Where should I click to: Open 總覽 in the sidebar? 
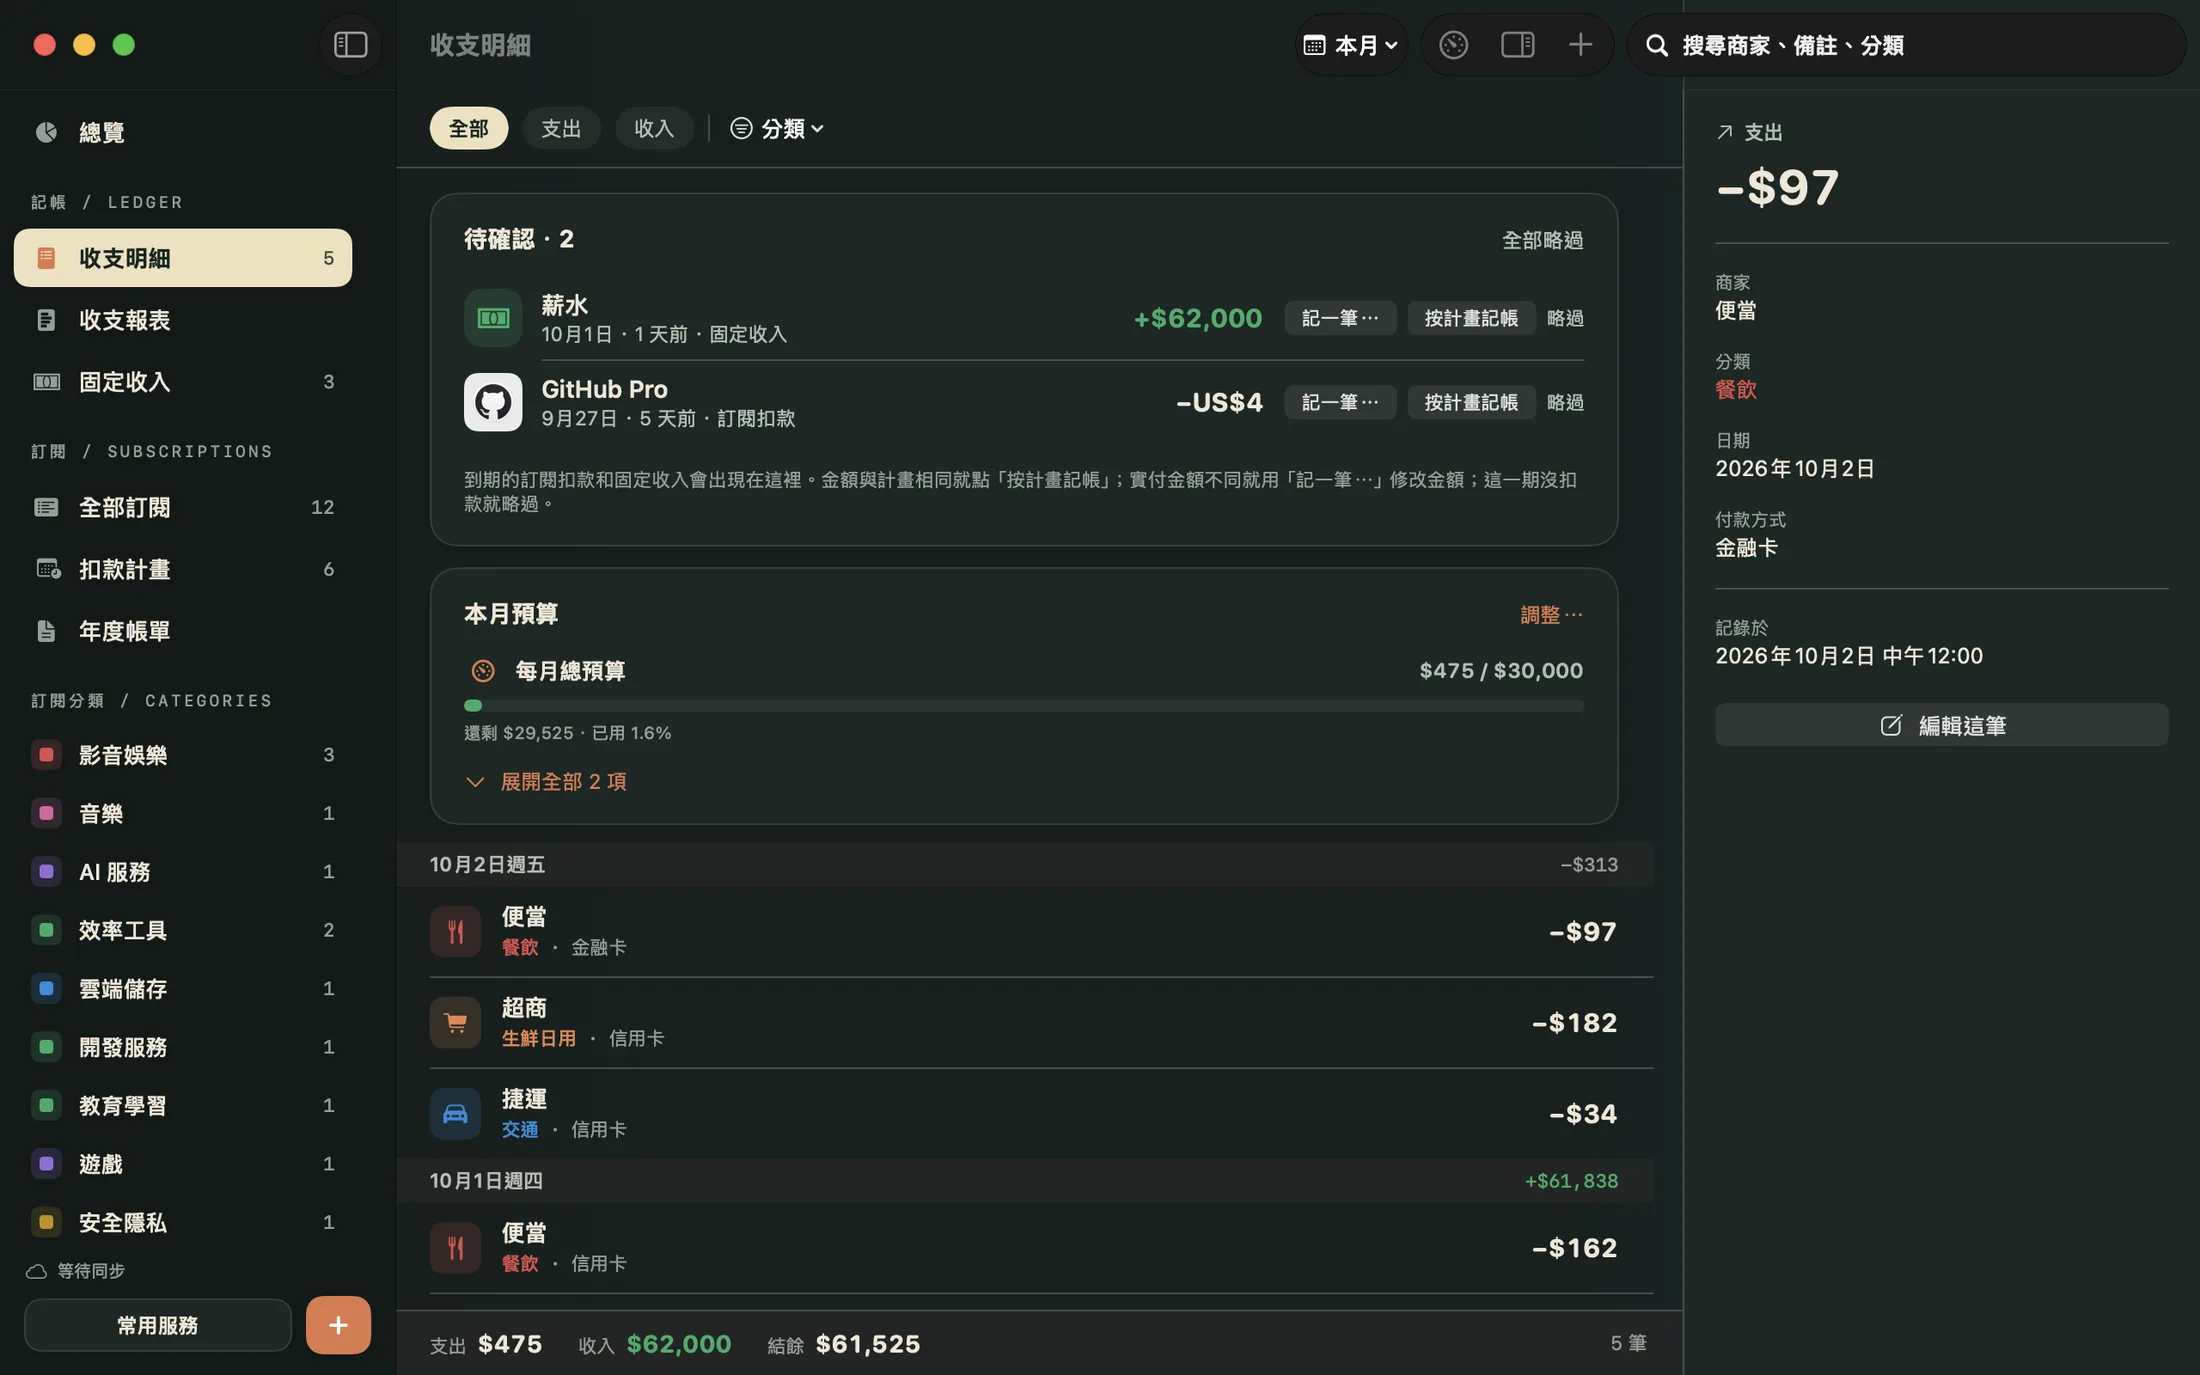point(183,132)
